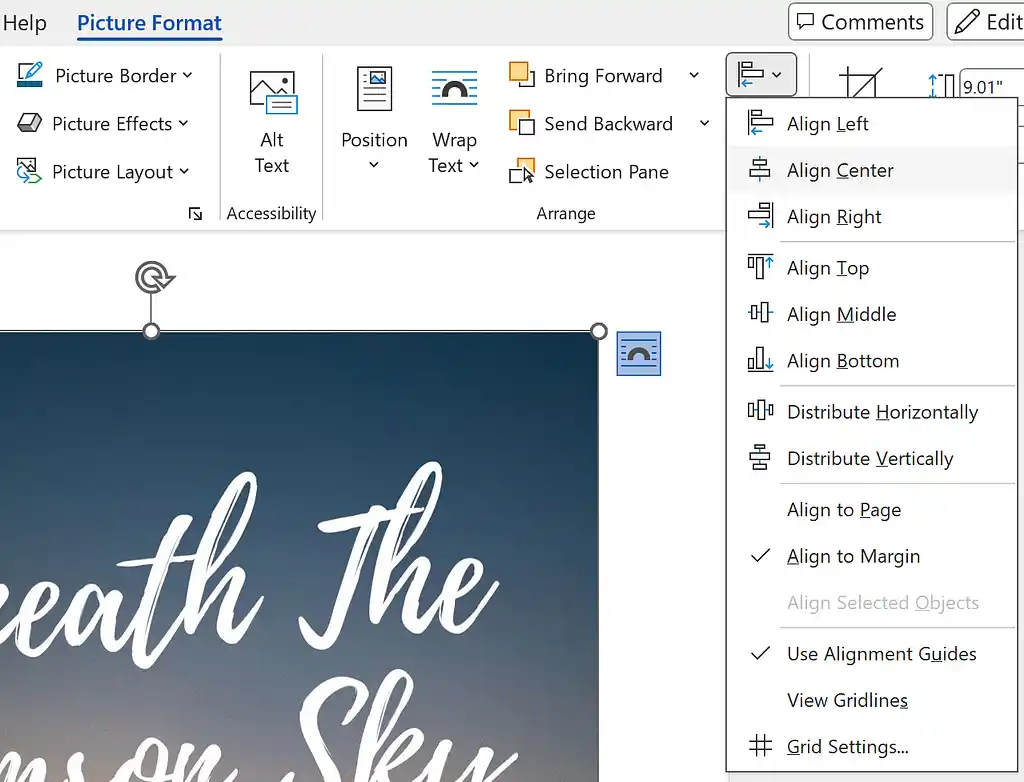Click the Crop tool icon
Viewport: 1024px width, 782px height.
pyautogui.click(x=861, y=83)
